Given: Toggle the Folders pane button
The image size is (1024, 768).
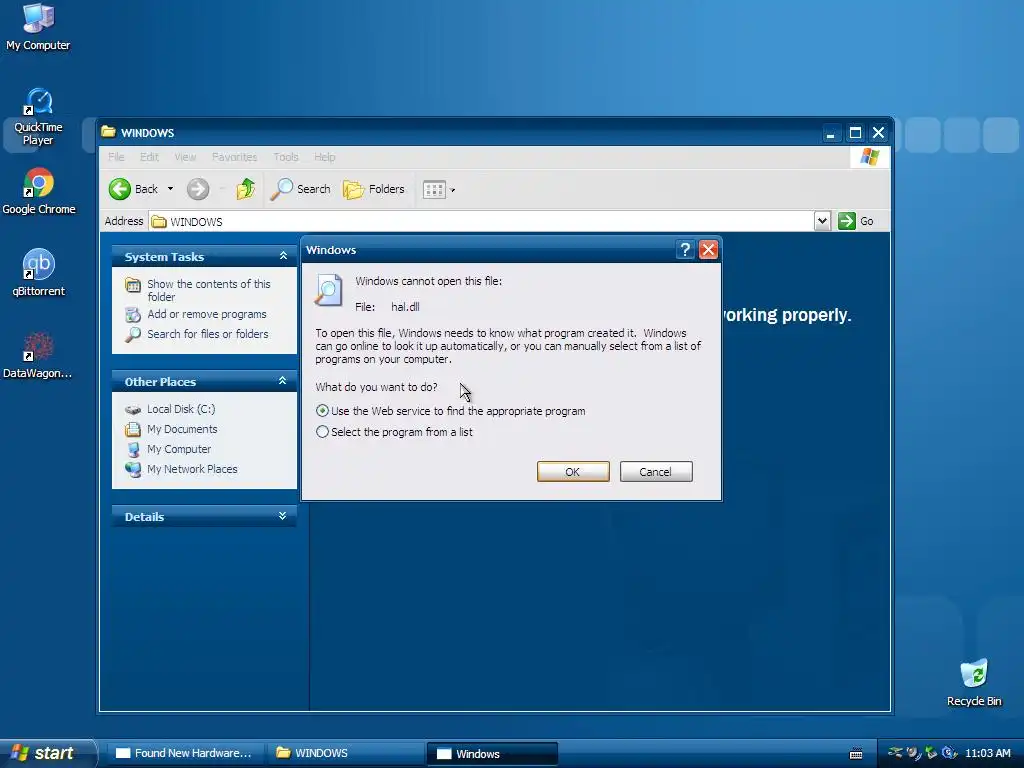Looking at the screenshot, I should [x=374, y=189].
